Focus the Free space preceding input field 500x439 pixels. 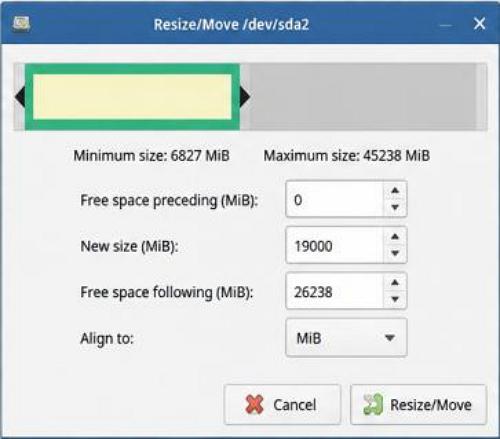coord(335,199)
